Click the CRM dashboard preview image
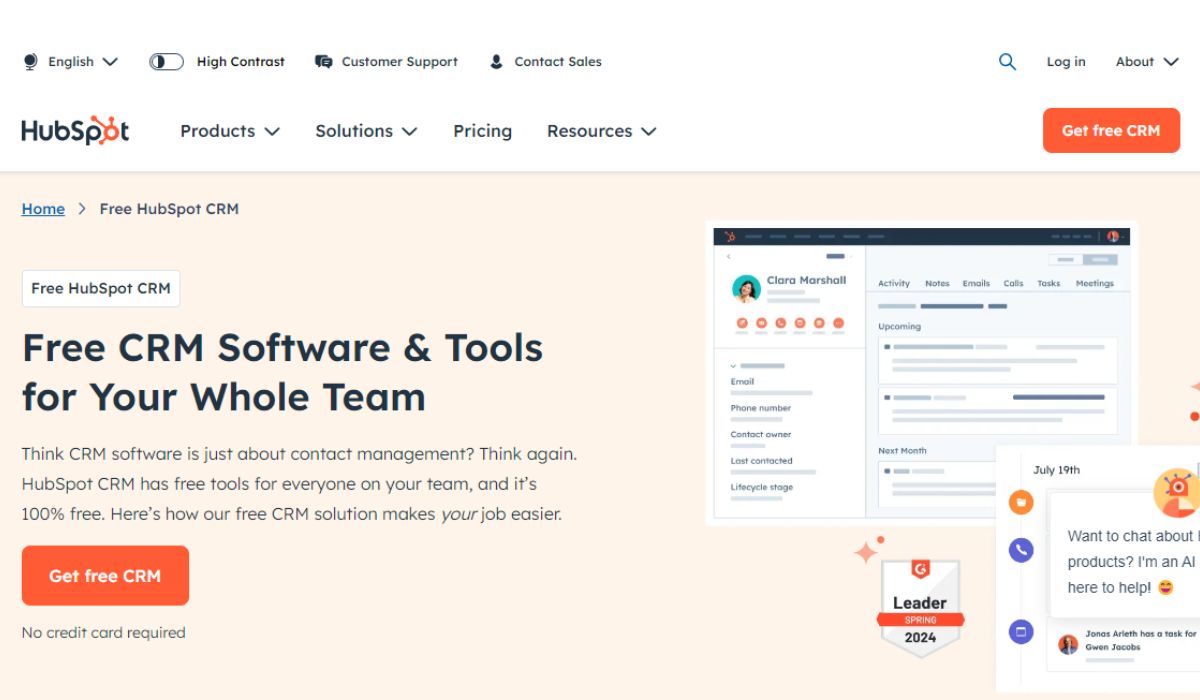This screenshot has width=1200, height=700. click(920, 372)
